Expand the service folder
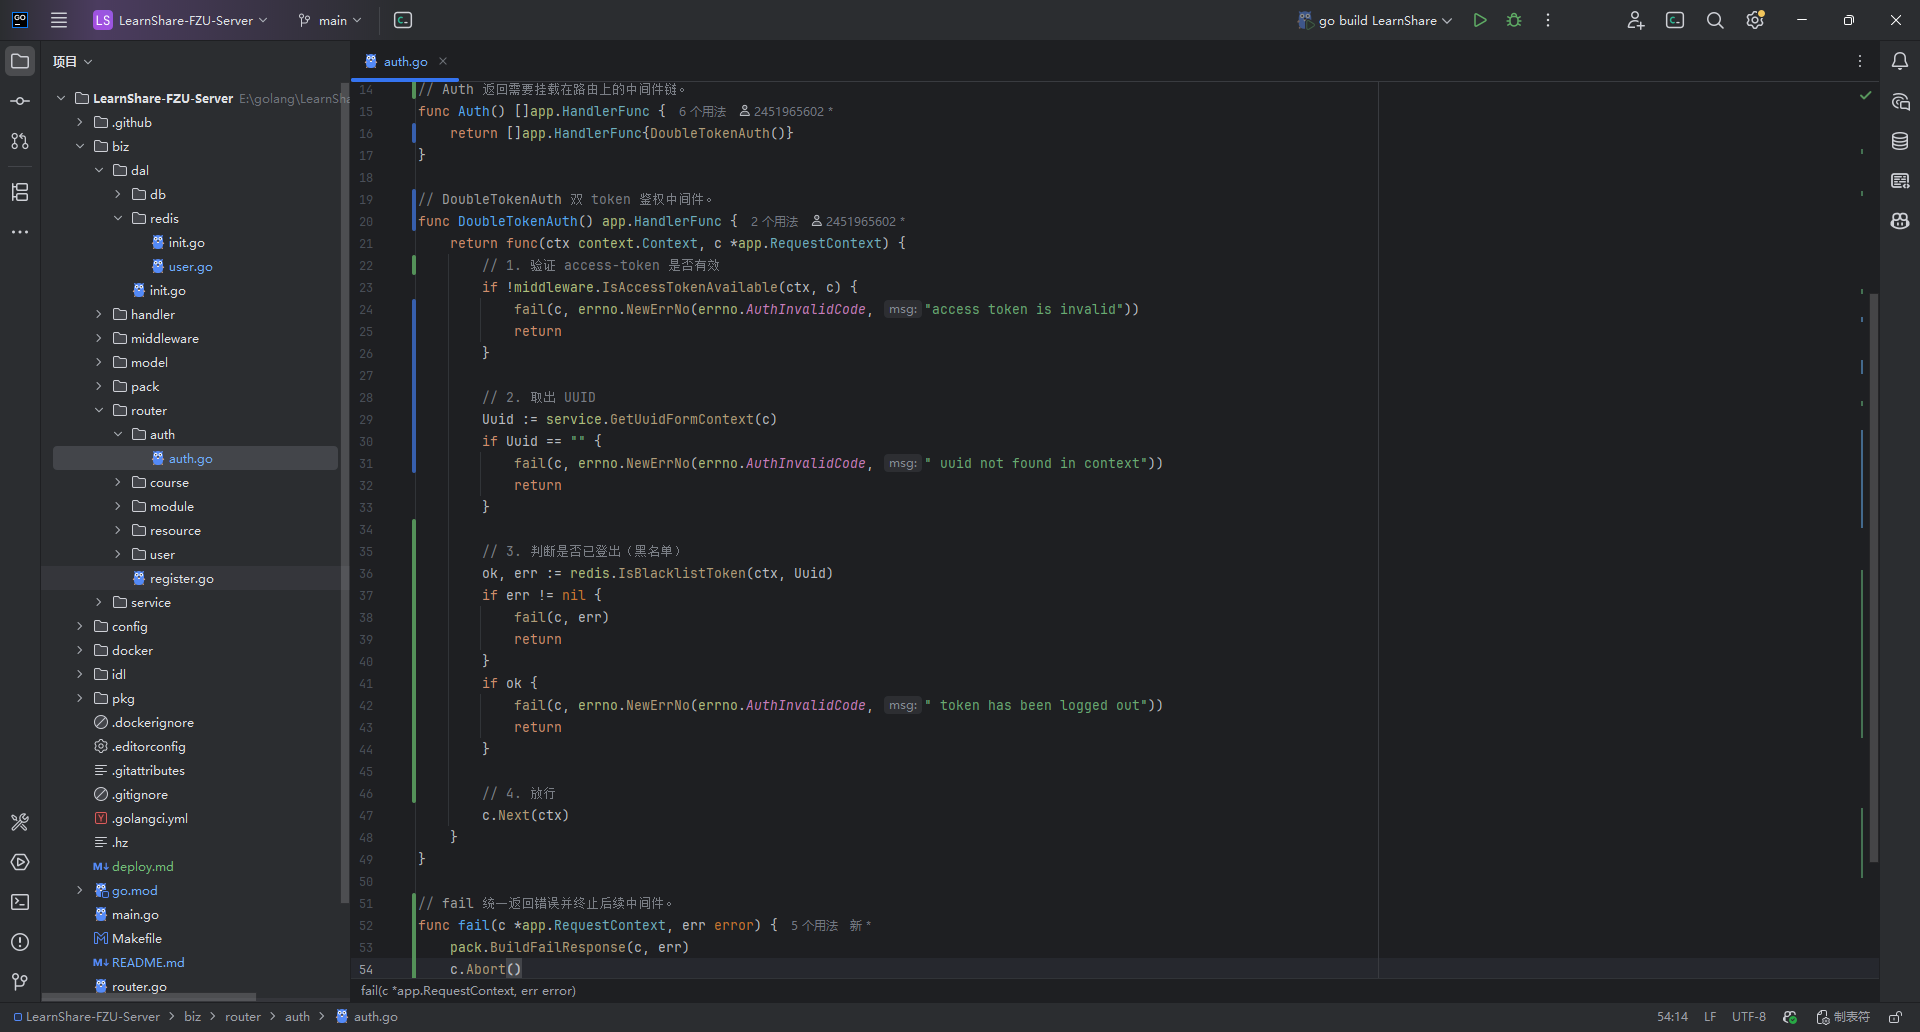The image size is (1920, 1032). tap(99, 602)
